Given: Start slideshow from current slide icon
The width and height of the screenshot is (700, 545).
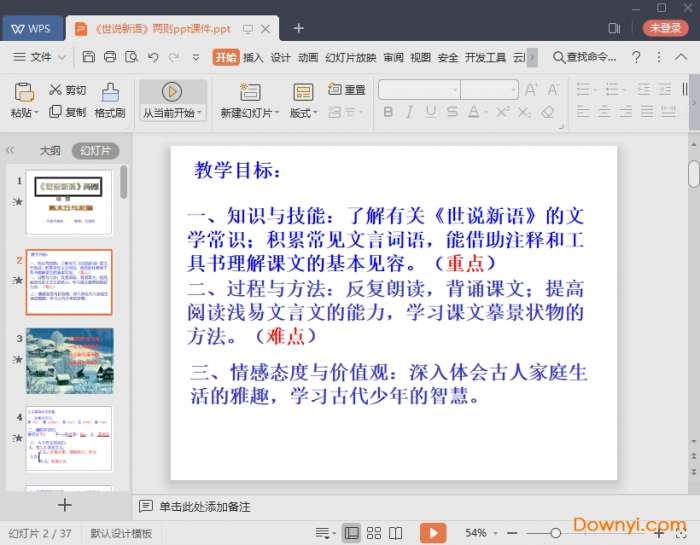Looking at the screenshot, I should point(172,92).
